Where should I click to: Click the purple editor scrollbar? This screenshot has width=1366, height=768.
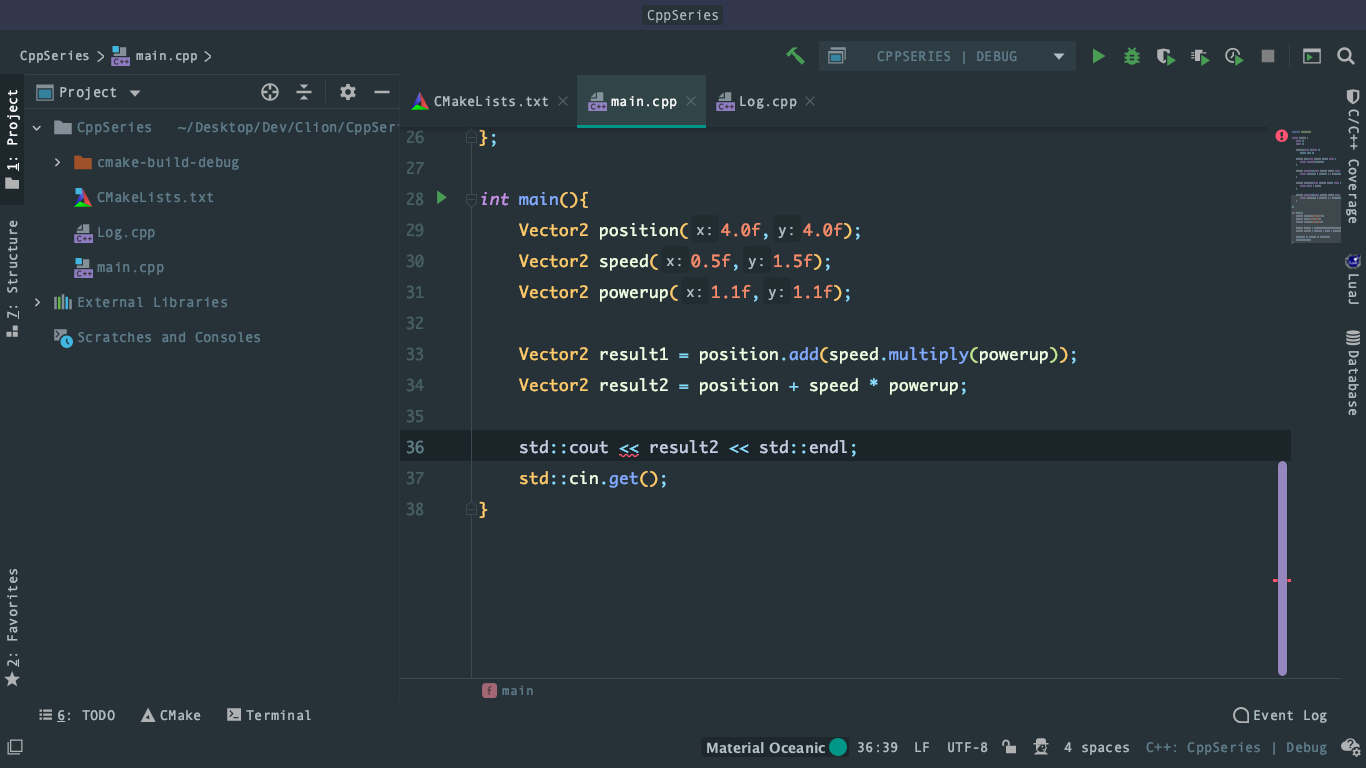coord(1283,568)
